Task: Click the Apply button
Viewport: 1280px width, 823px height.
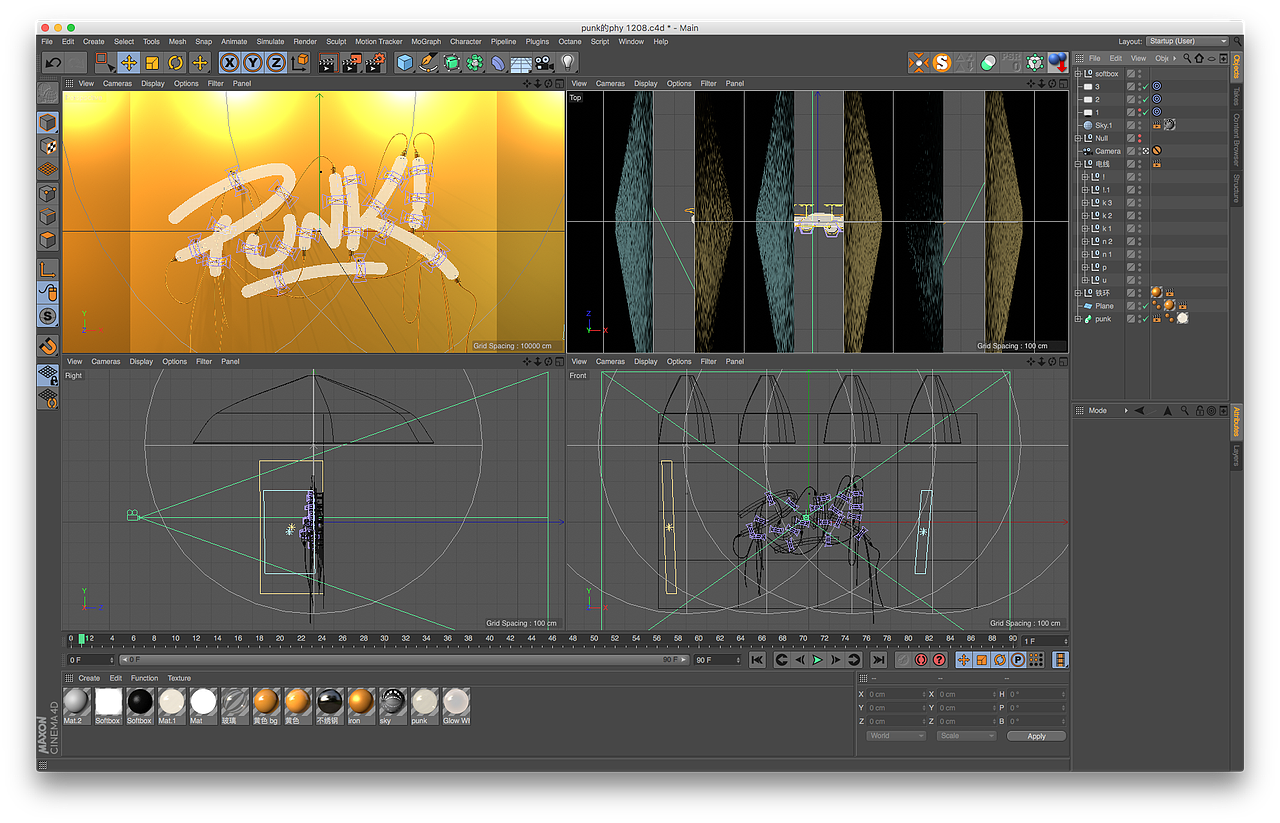Action: 1036,736
